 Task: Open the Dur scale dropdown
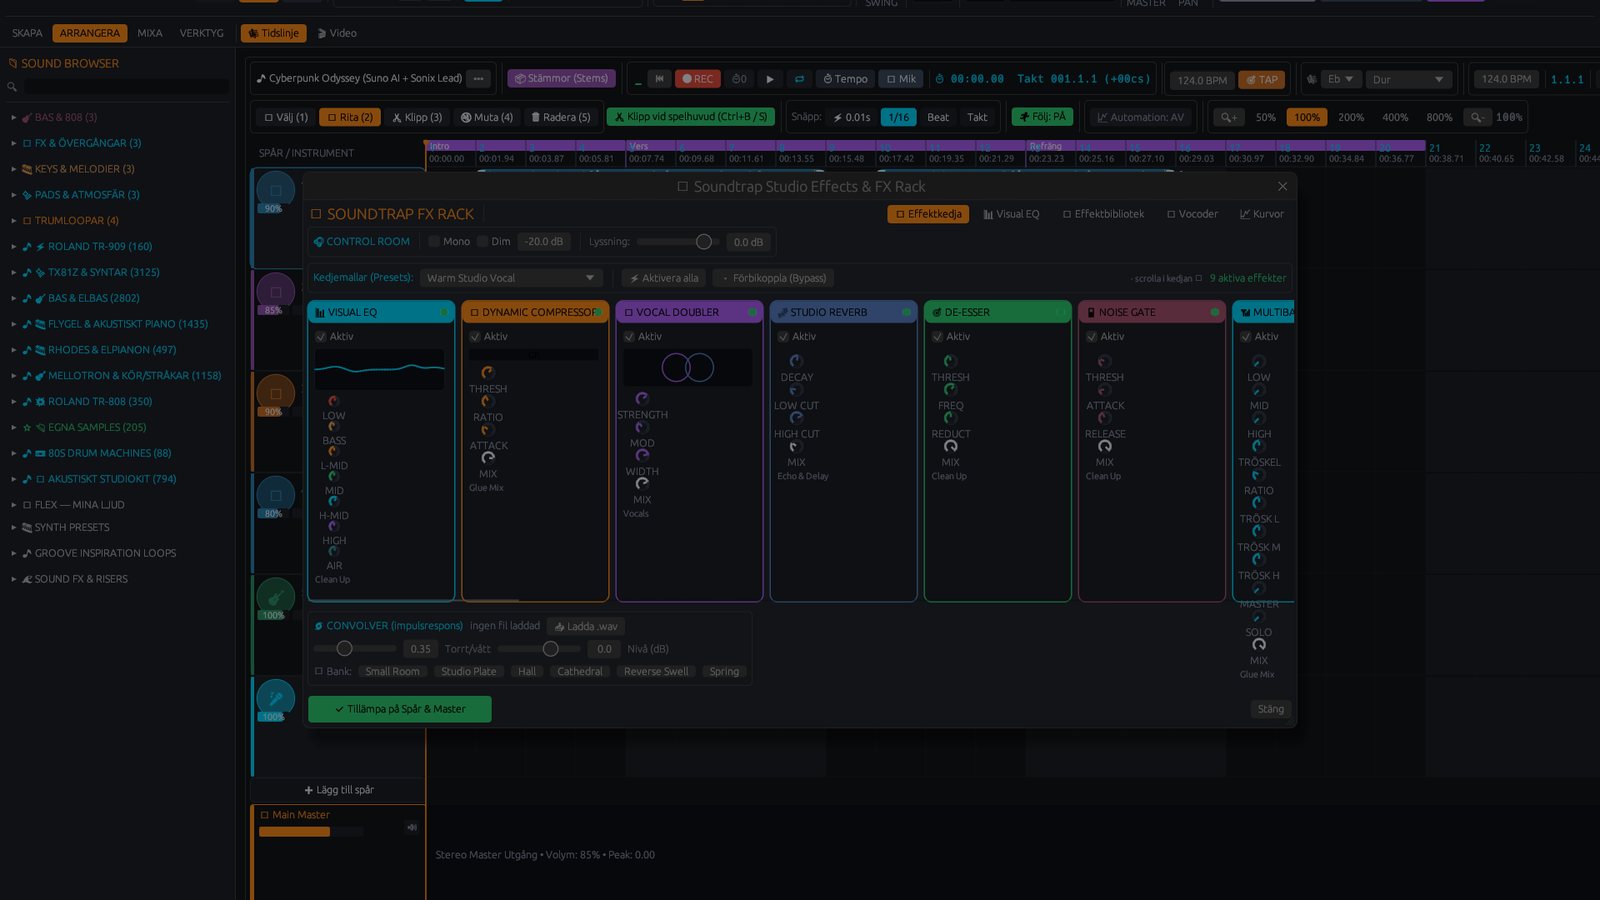[x=1408, y=79]
